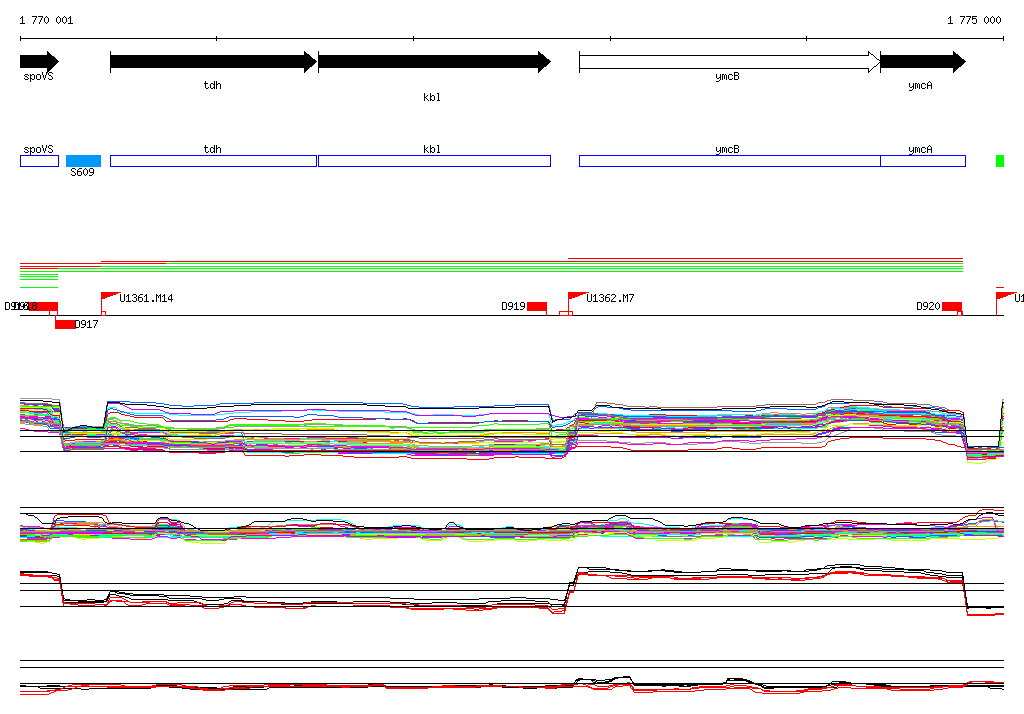Select the black kbl gene arrow
Screen dimensions: 1024x714
tap(434, 61)
